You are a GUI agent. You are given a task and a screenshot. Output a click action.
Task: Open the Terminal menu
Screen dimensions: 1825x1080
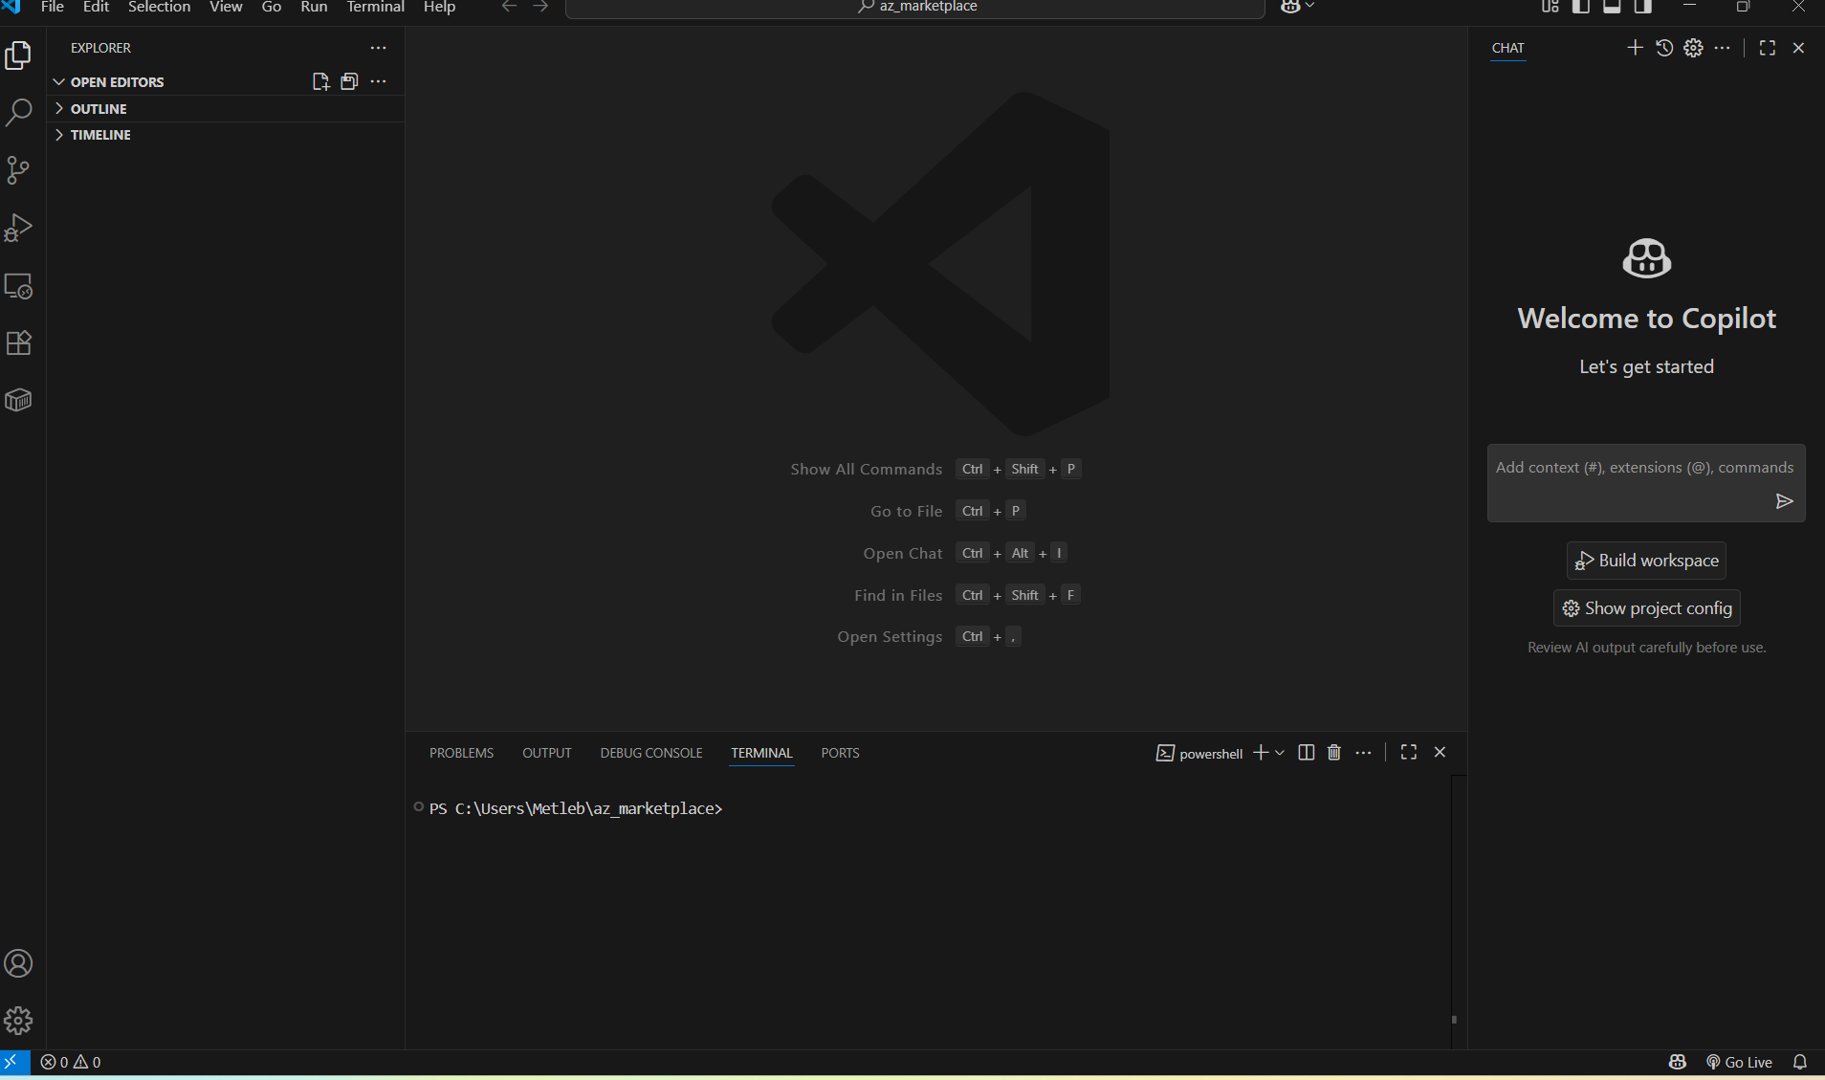375,7
